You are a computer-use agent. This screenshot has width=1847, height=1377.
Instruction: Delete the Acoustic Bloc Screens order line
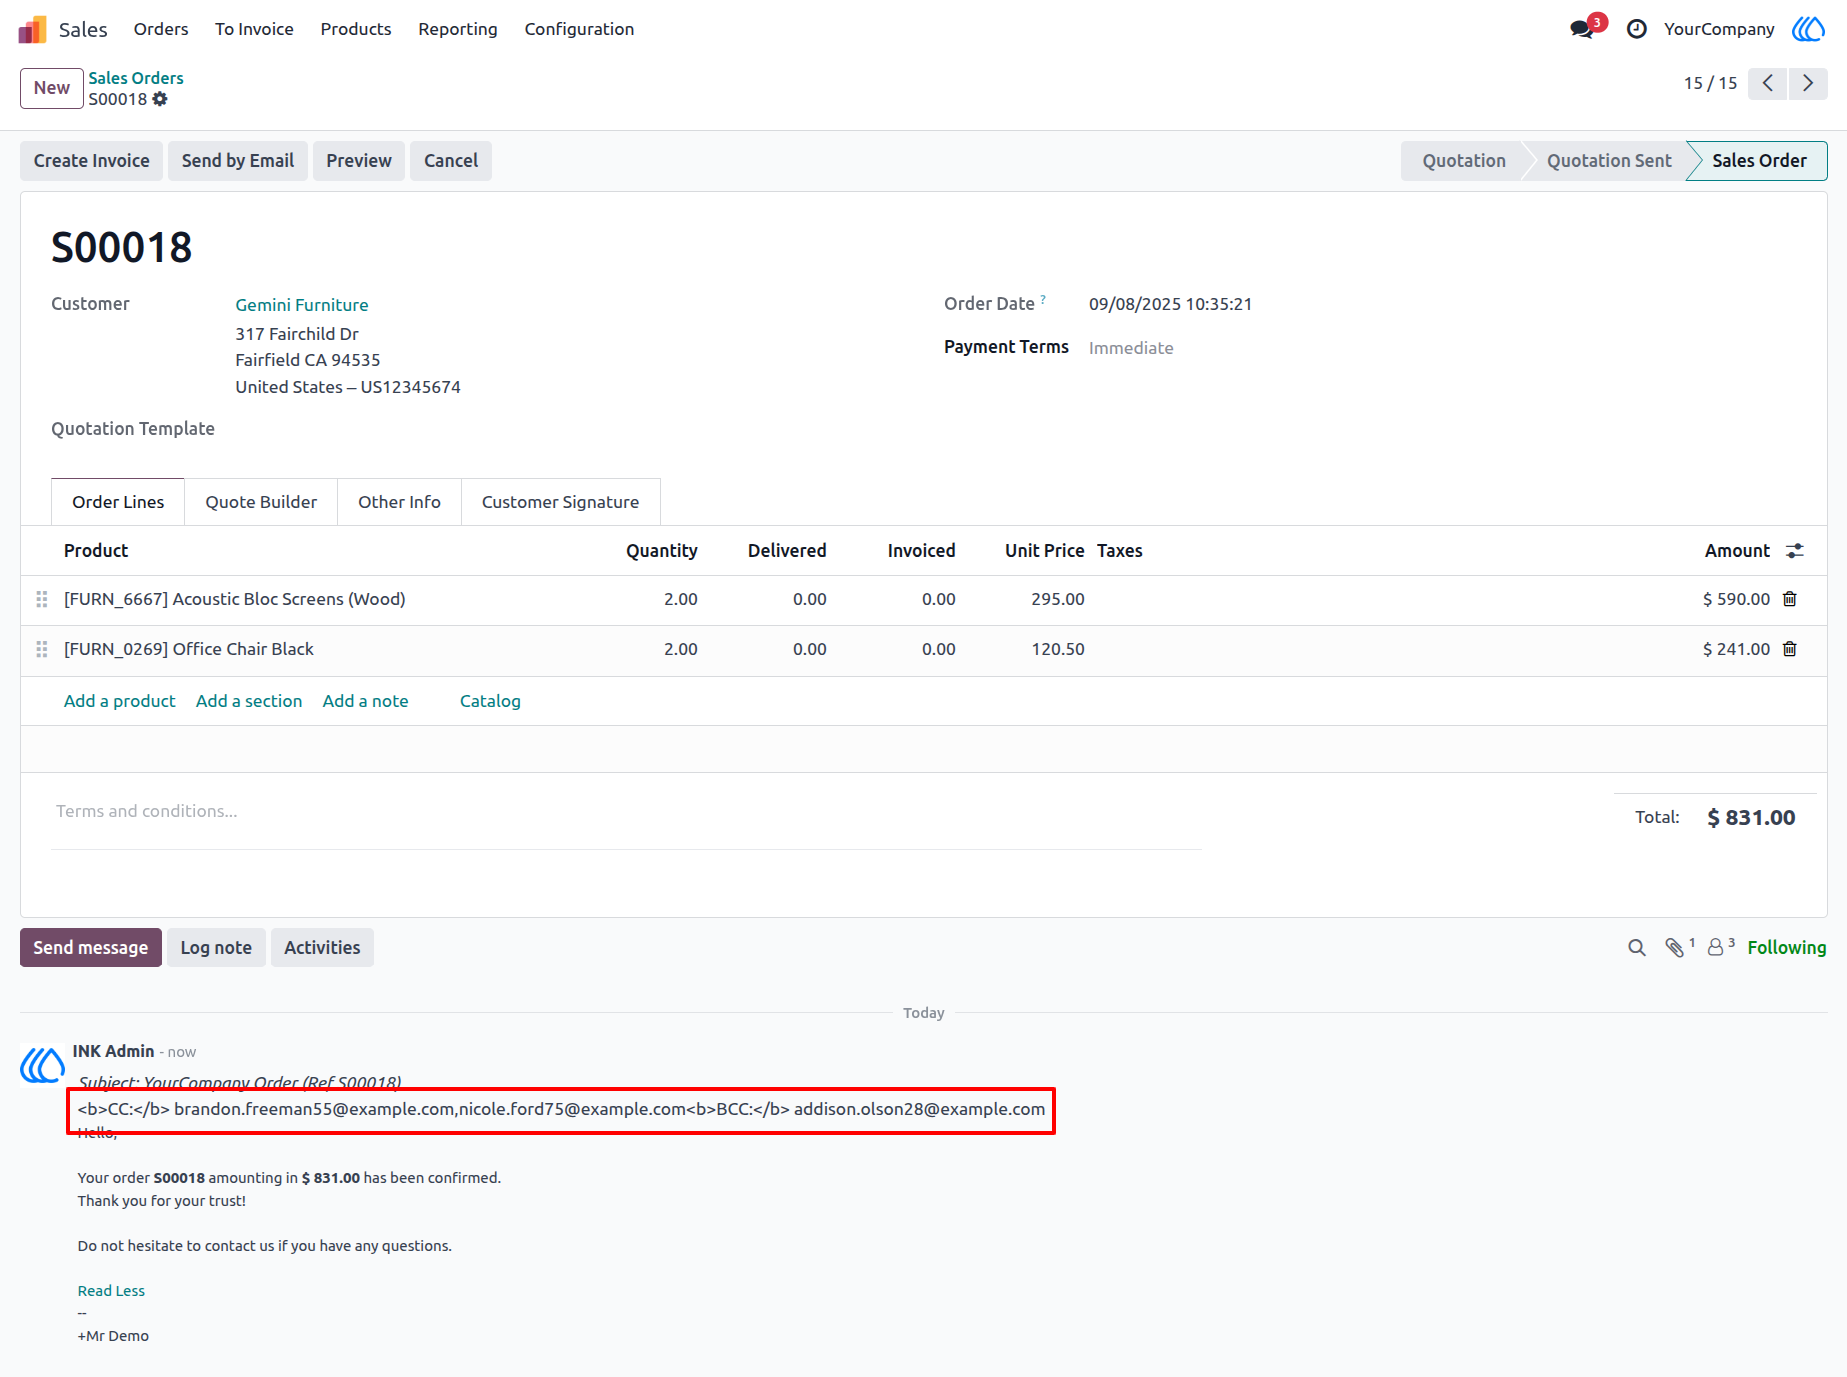(x=1790, y=599)
